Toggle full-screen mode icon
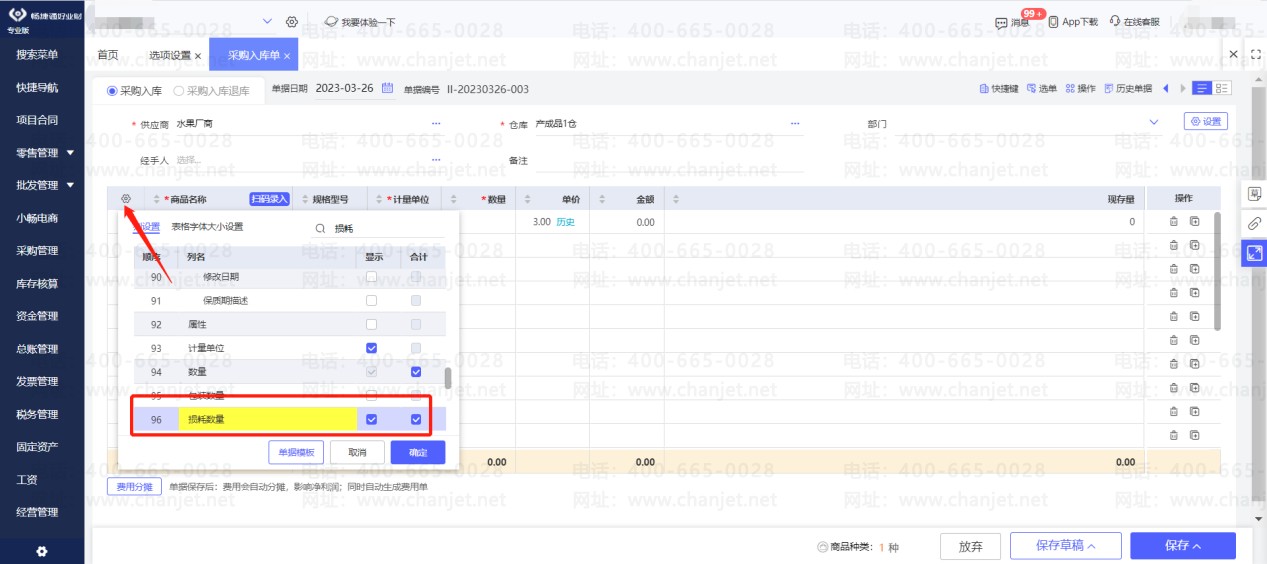 [1254, 54]
